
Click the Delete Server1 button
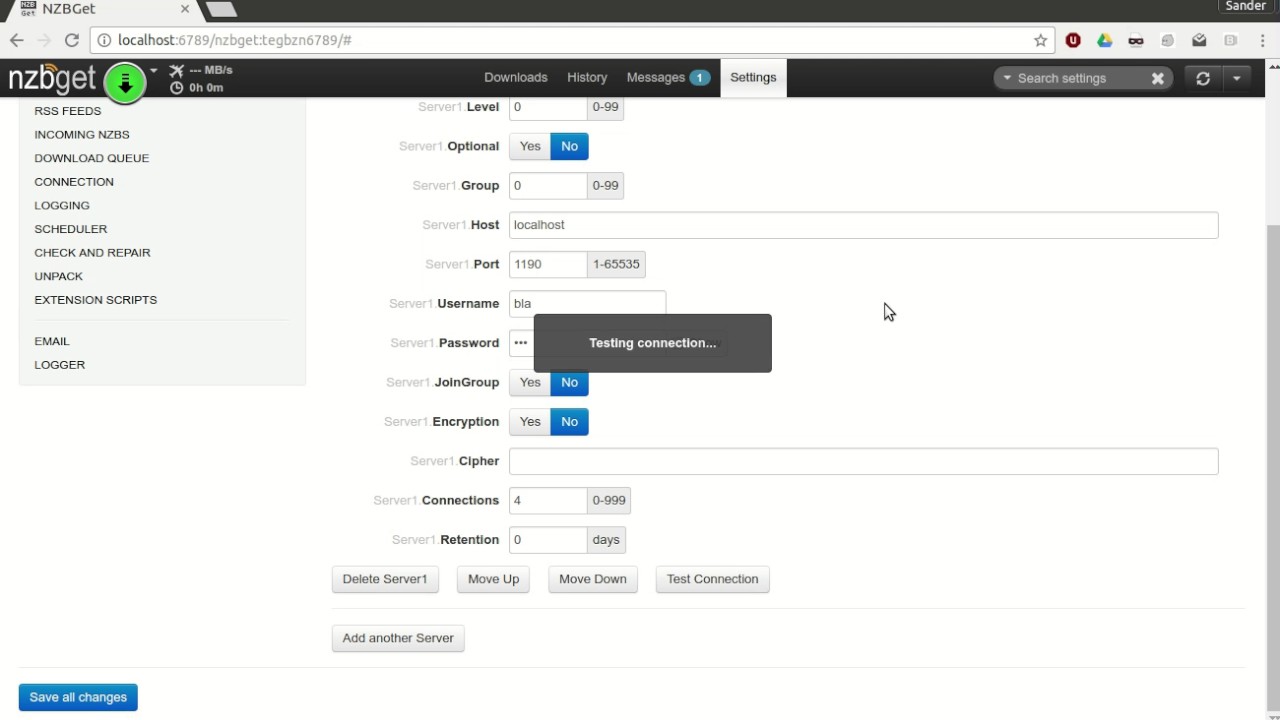[x=385, y=579]
